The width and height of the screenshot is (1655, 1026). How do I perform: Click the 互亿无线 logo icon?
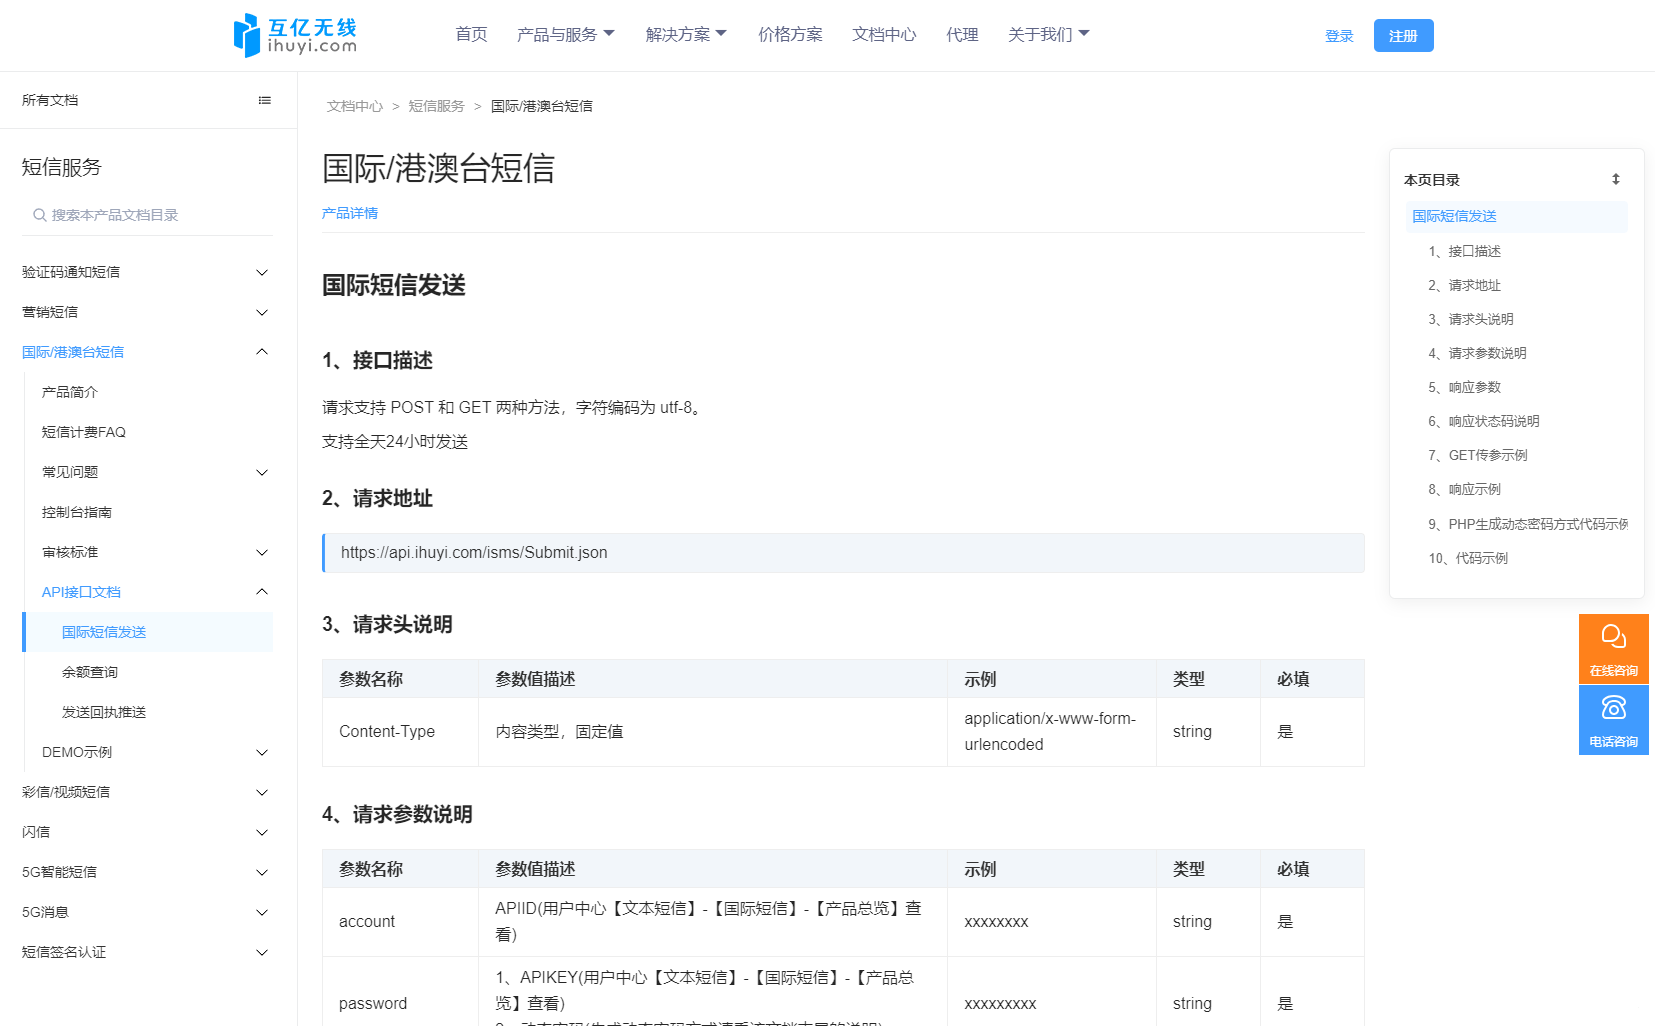click(x=244, y=34)
